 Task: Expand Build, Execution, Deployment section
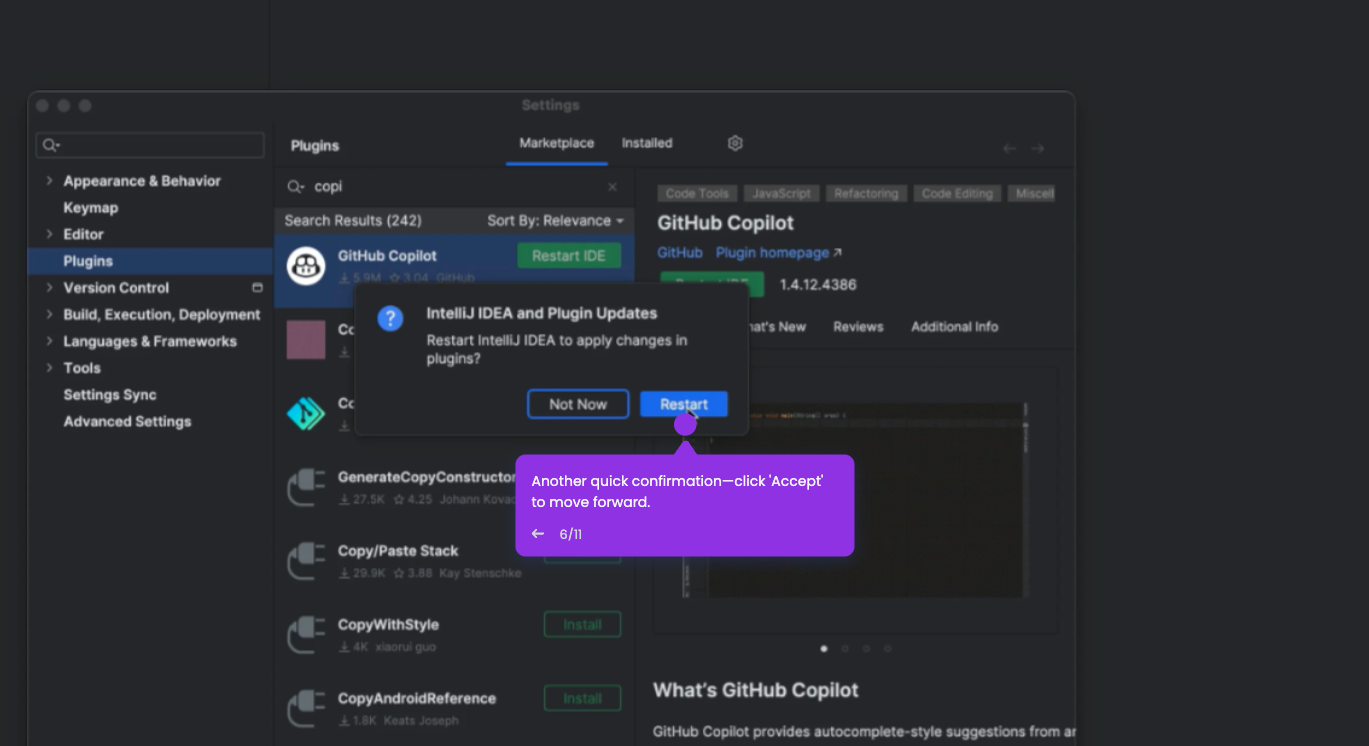(x=49, y=315)
